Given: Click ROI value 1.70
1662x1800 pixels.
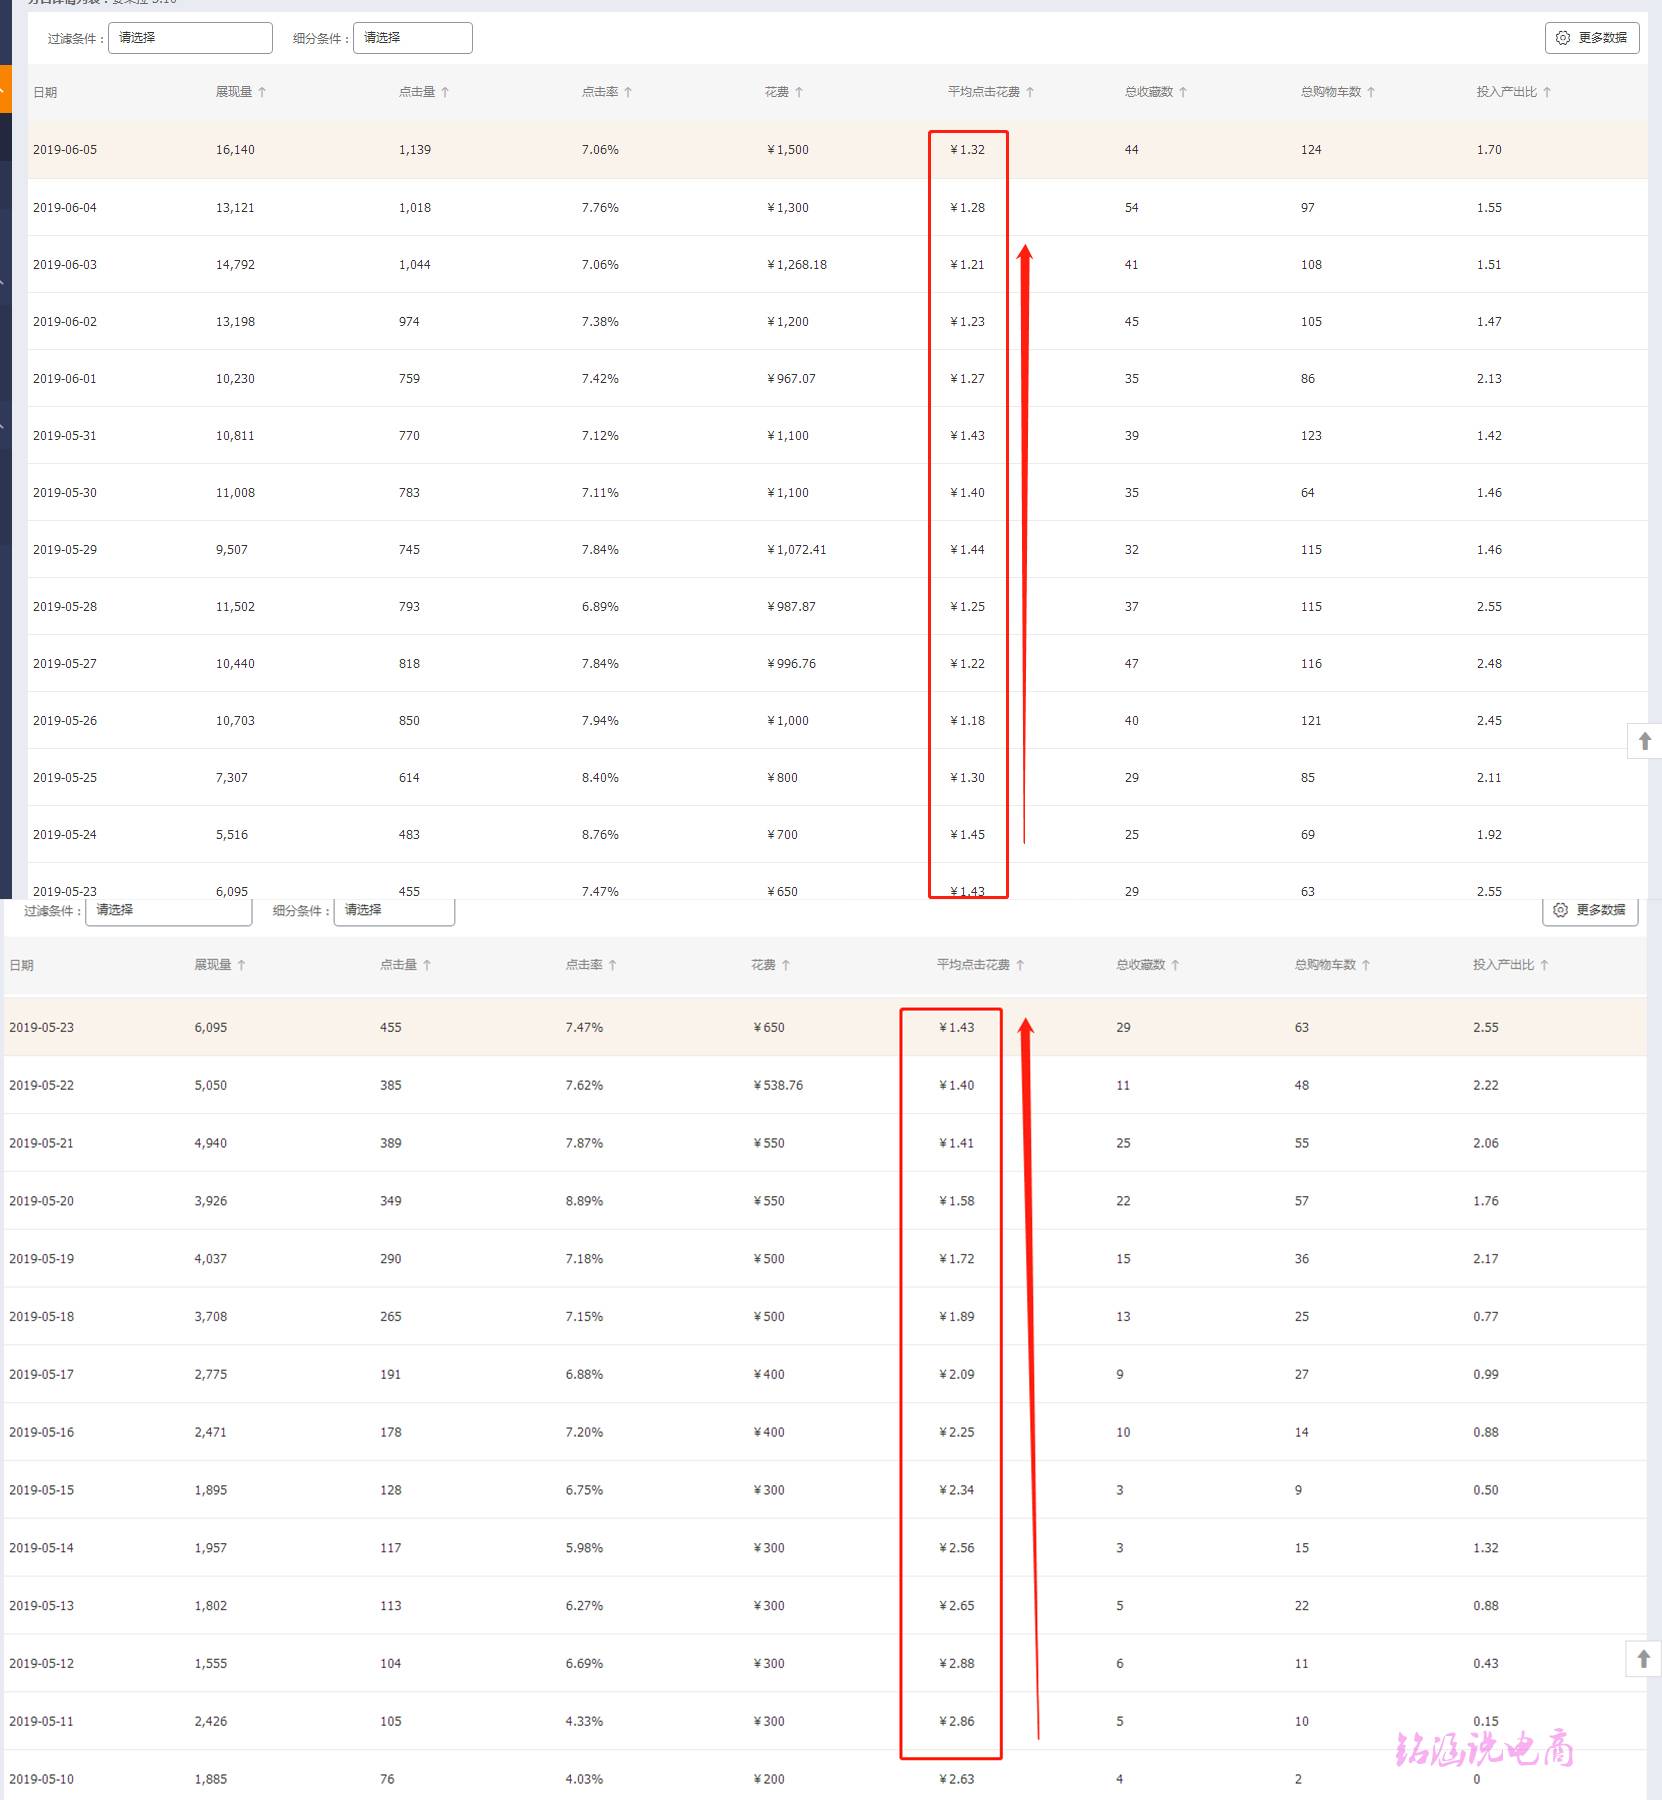Looking at the screenshot, I should pyautogui.click(x=1489, y=150).
